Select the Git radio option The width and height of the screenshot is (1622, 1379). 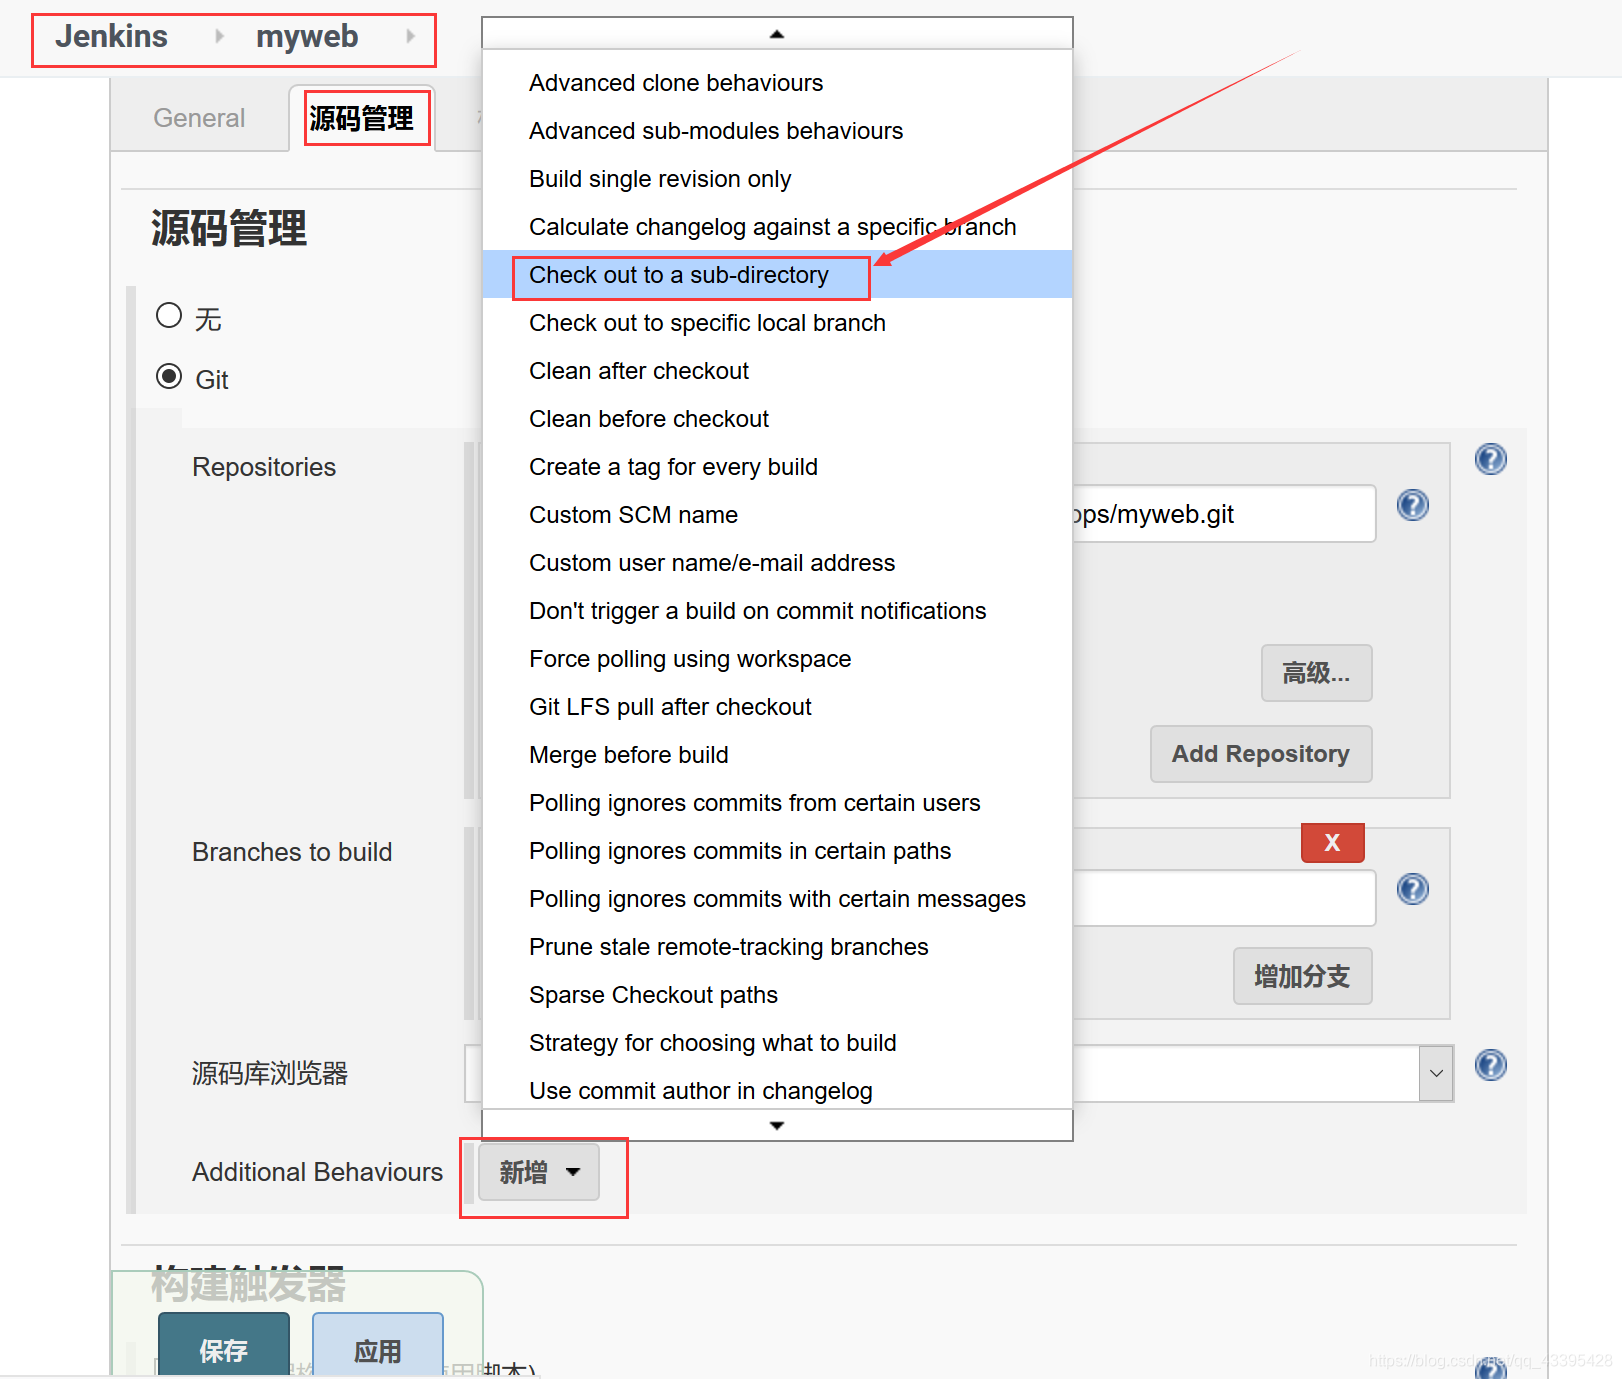pos(169,377)
